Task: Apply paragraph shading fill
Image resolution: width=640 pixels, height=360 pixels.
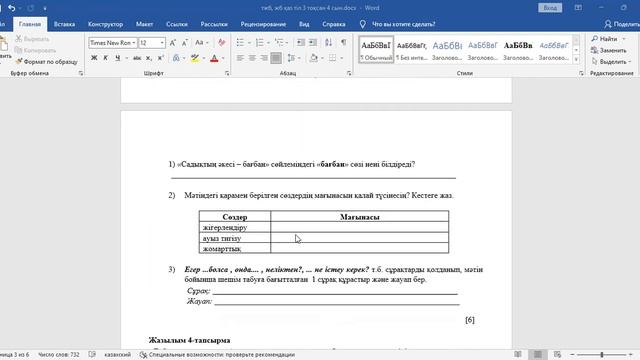Action: tap(313, 58)
